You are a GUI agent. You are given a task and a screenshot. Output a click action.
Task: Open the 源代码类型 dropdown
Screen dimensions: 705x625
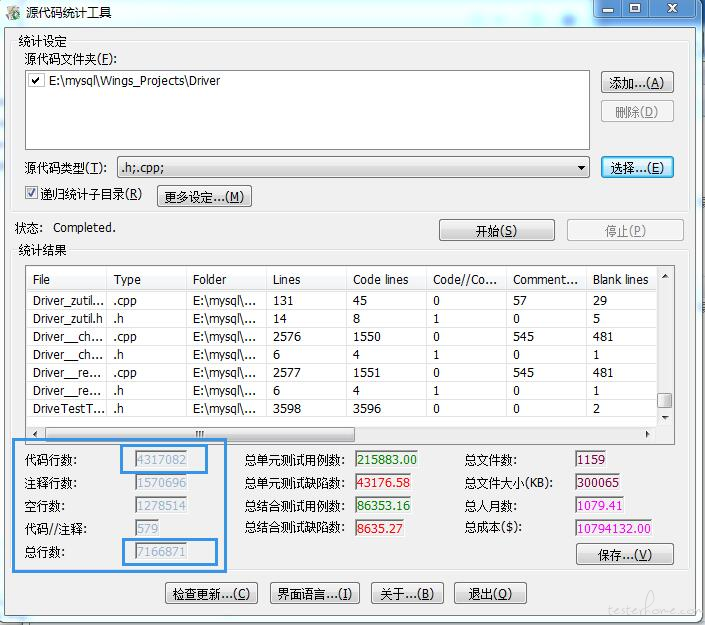point(581,168)
